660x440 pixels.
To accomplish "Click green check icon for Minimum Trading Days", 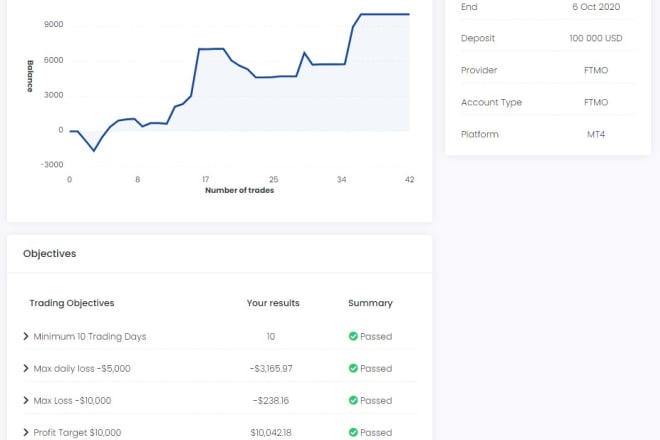I will pos(353,337).
